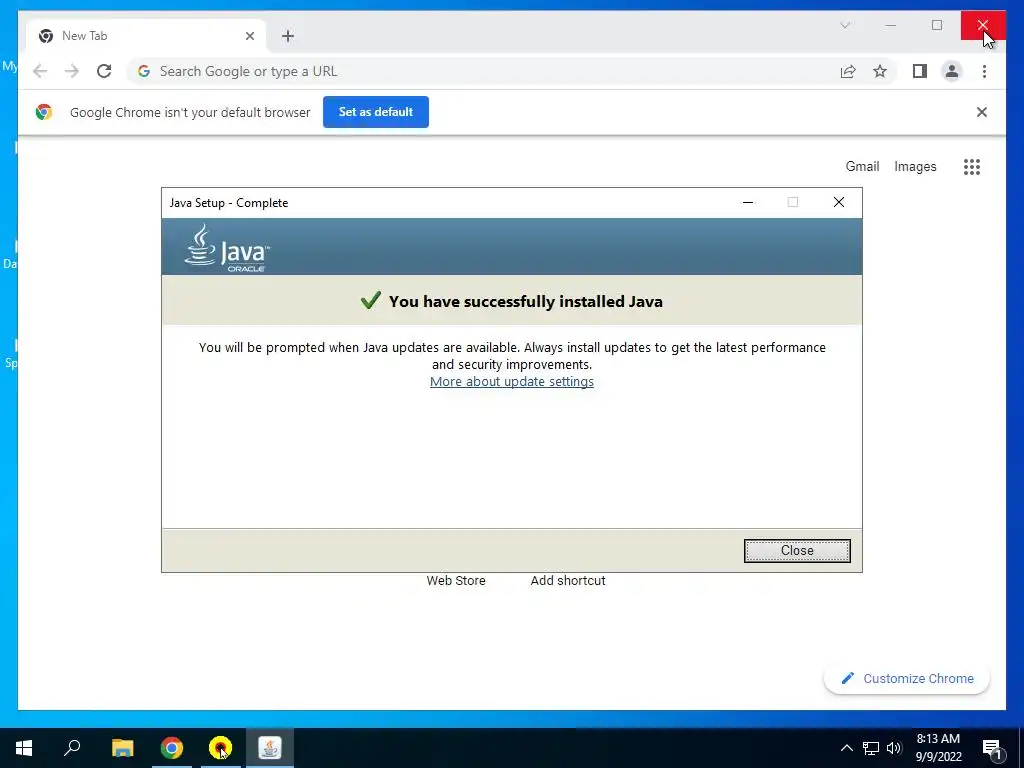Expand Chrome tab search chevron
Image resolution: width=1024 pixels, height=768 pixels.
844,25
